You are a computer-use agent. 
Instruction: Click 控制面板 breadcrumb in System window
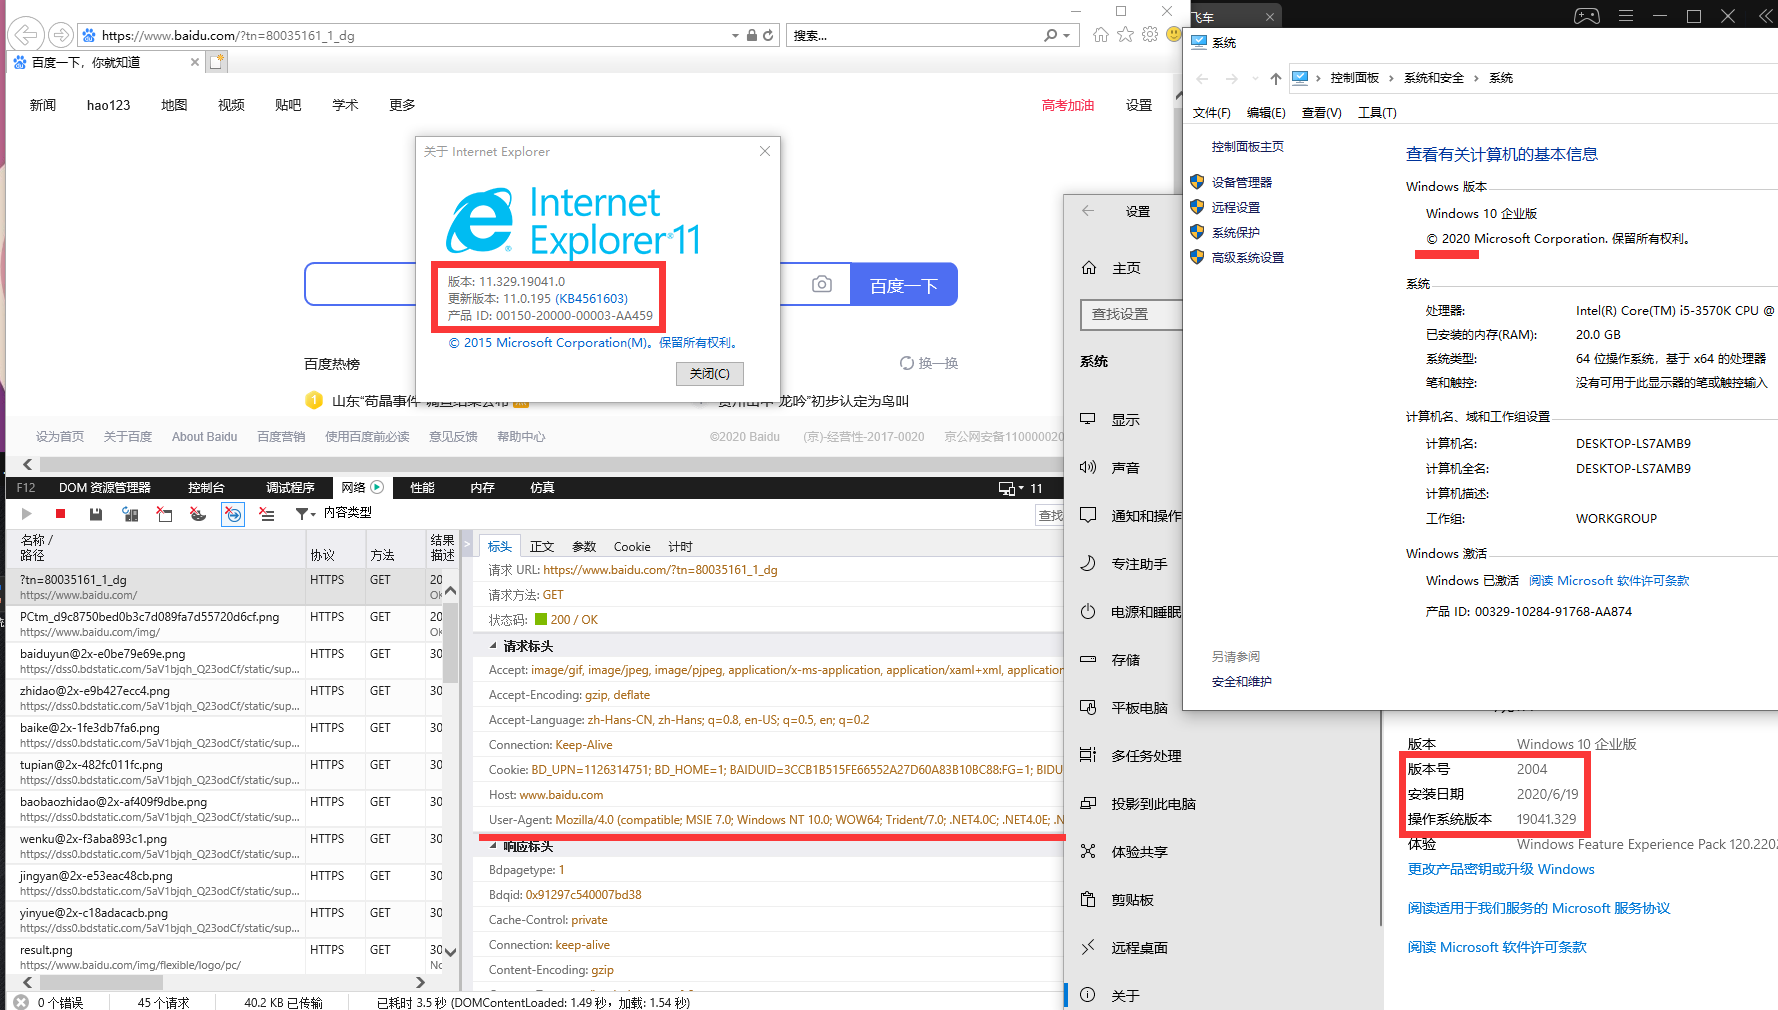[1354, 78]
